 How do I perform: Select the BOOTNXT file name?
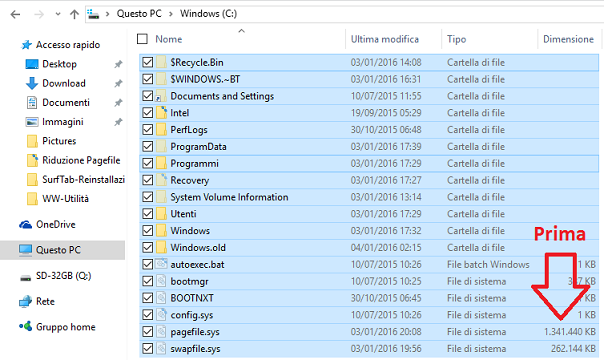[192, 298]
